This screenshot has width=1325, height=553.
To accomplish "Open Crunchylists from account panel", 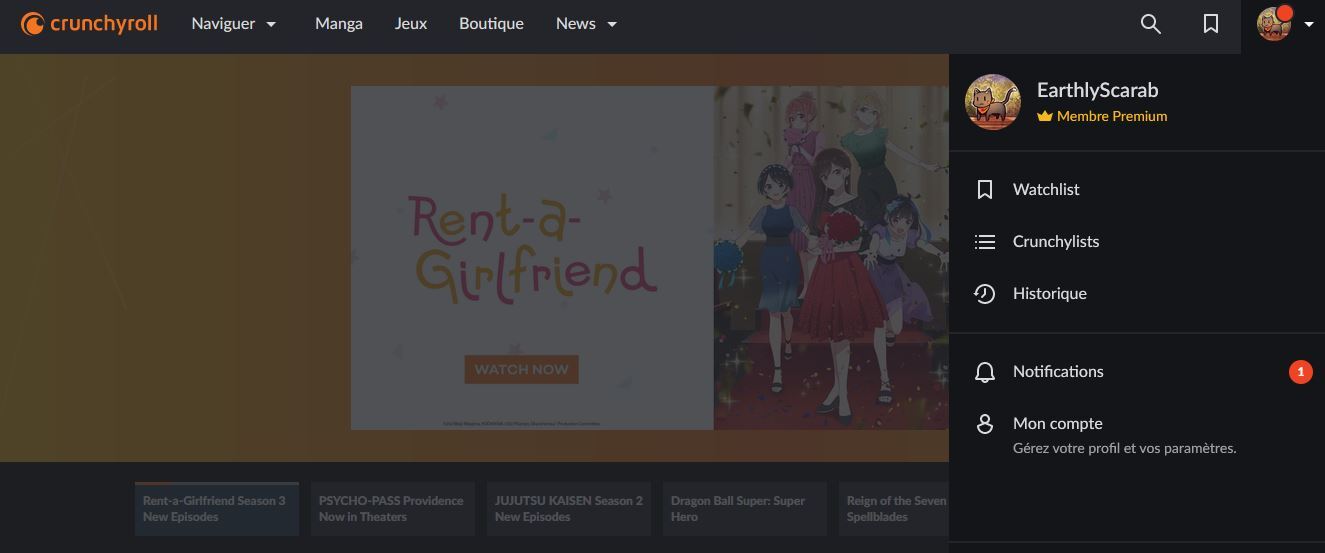I will 1137,241.
